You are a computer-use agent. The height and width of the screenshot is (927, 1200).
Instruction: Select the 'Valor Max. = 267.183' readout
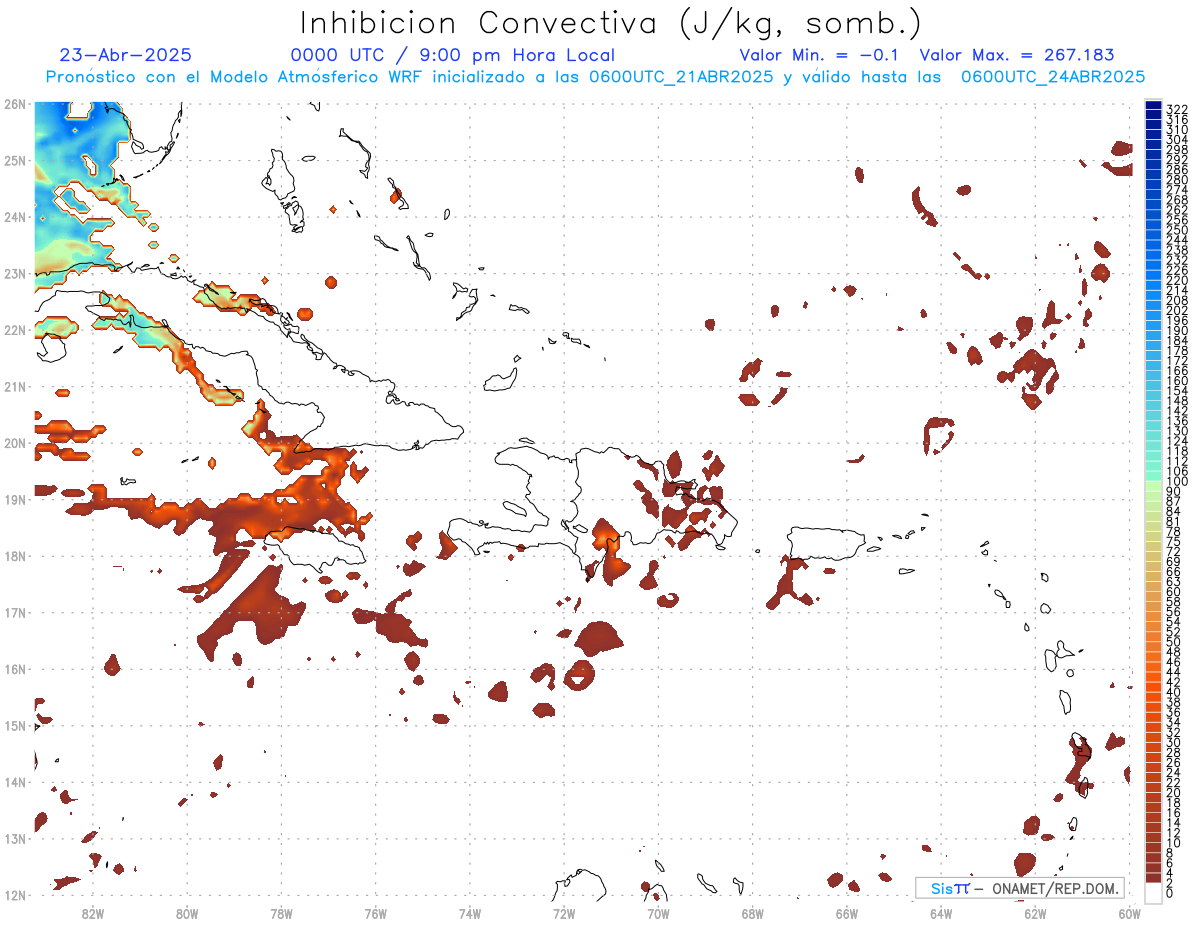click(1017, 56)
